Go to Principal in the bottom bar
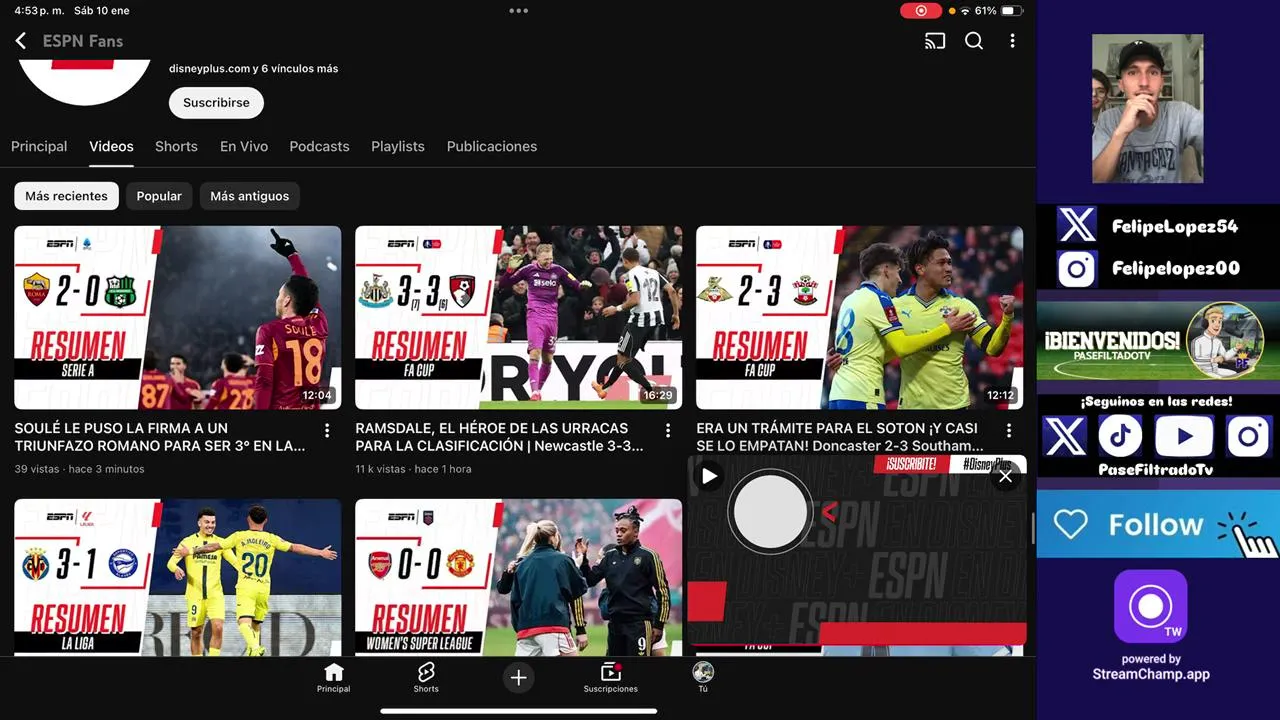 click(334, 678)
